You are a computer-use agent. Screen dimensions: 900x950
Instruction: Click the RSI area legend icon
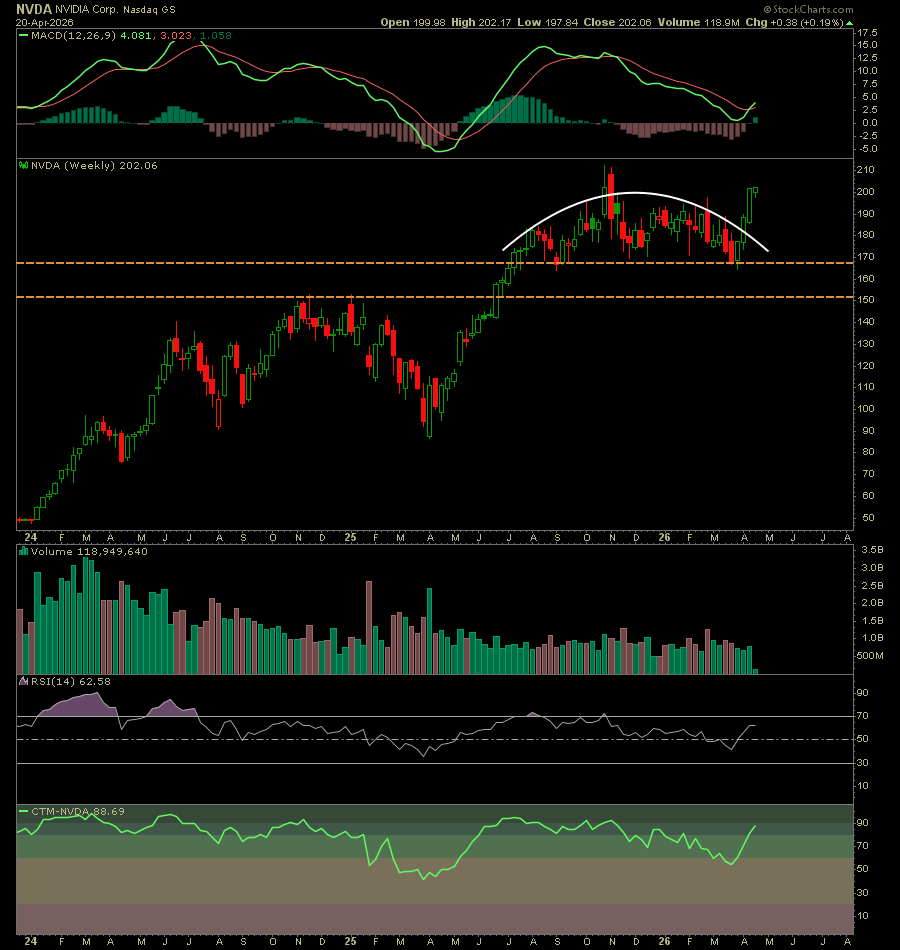(x=24, y=681)
